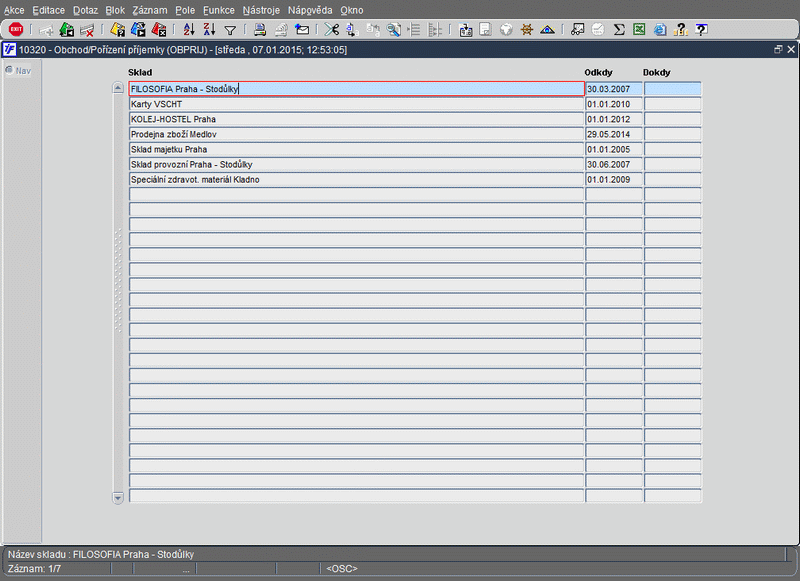The width and height of the screenshot is (800, 581).
Task: Open the Nástroje menu
Action: (x=261, y=10)
